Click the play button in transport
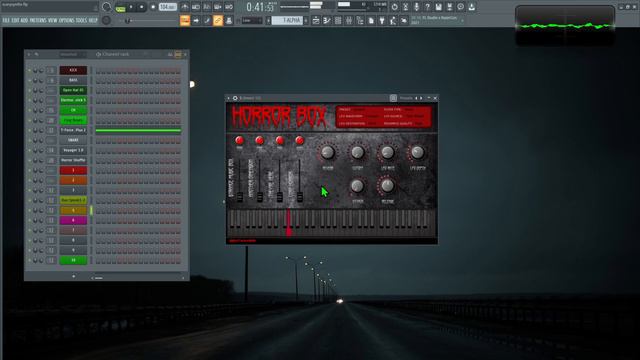This screenshot has width=640, height=360. tap(131, 7)
